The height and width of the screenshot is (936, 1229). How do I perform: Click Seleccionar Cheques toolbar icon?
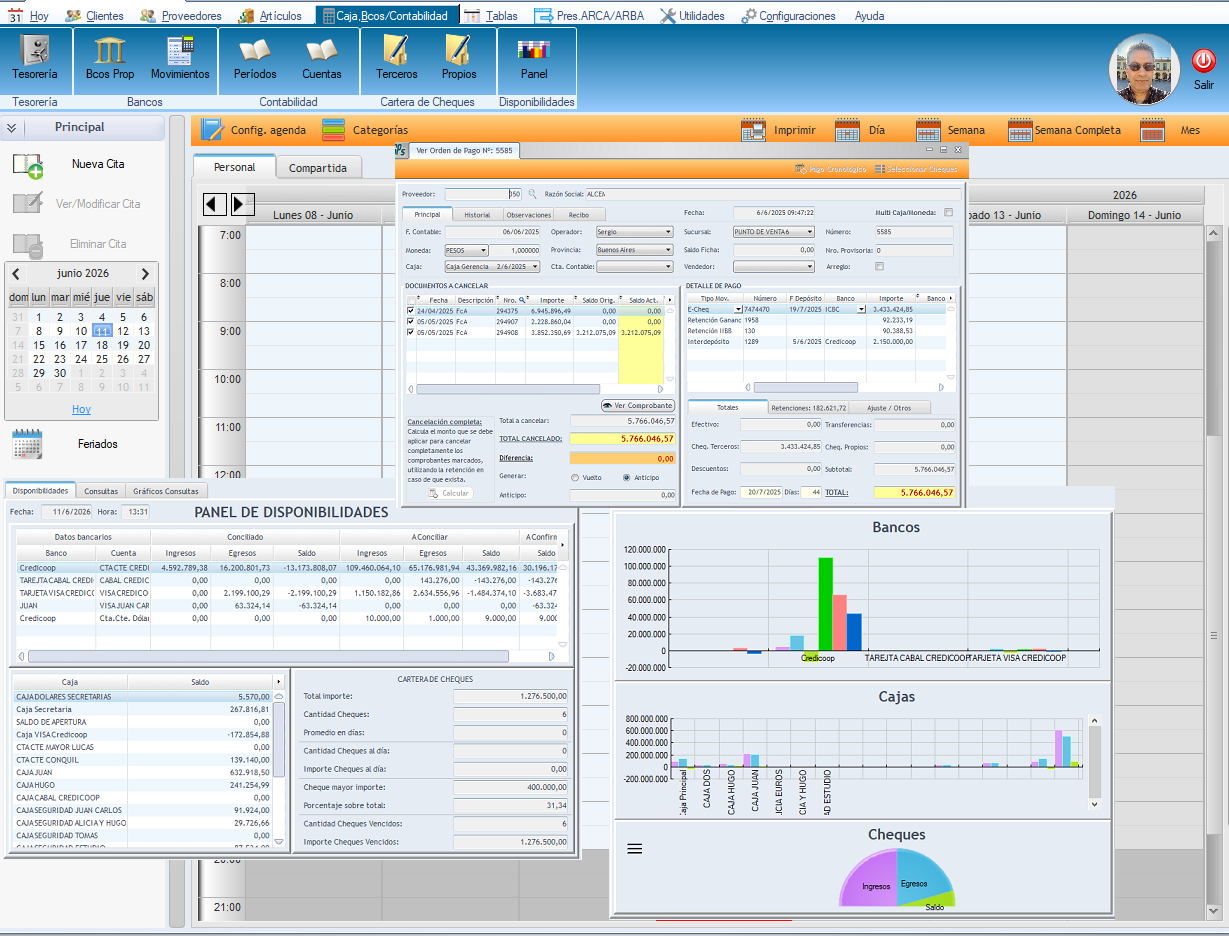click(x=879, y=169)
